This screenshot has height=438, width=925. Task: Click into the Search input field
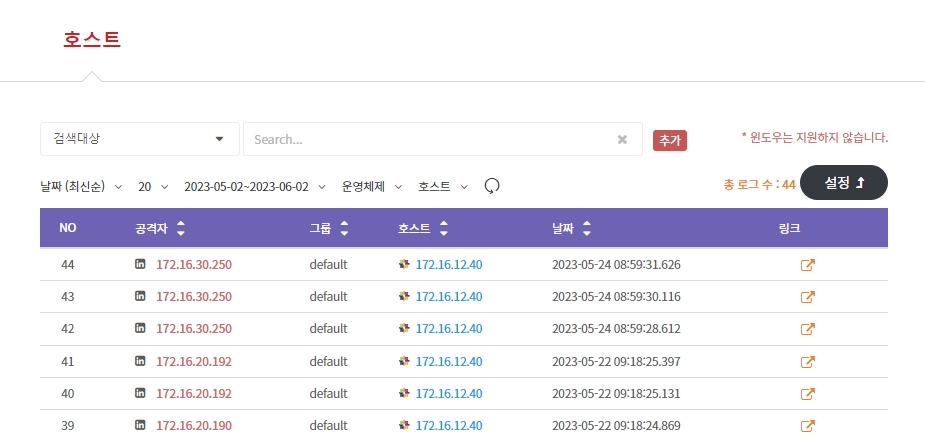[430, 140]
